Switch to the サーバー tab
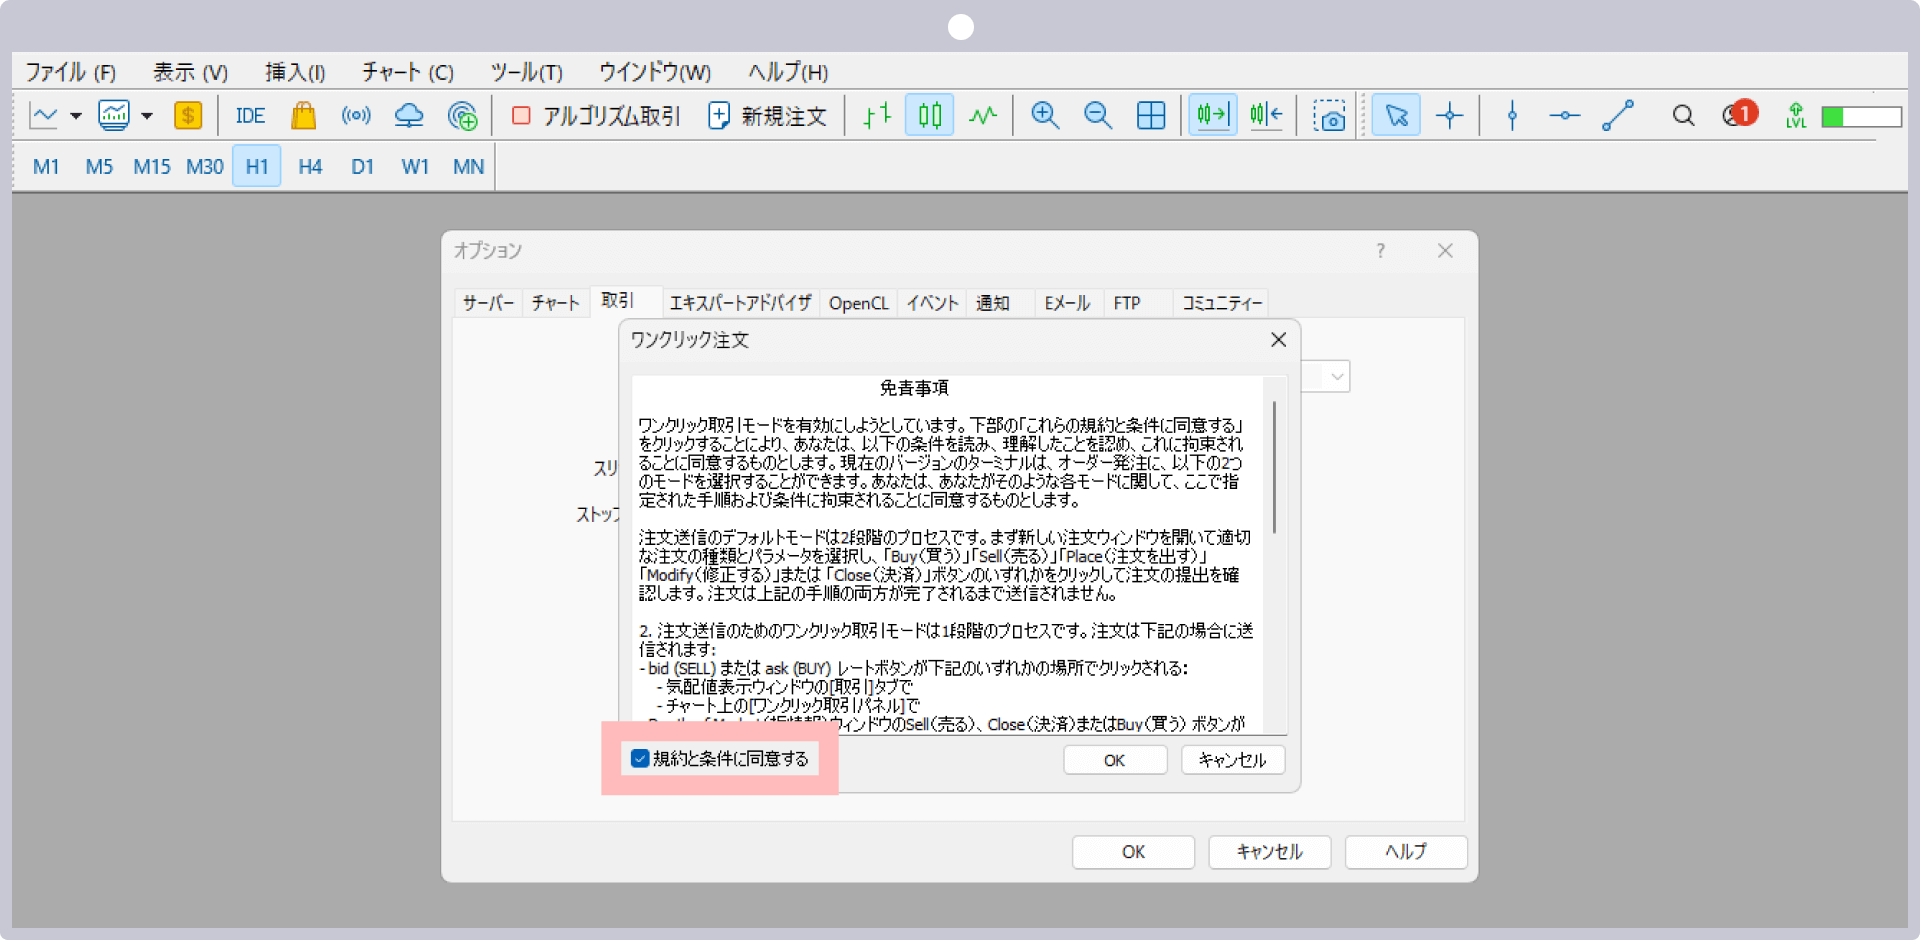This screenshot has height=940, width=1920. (488, 303)
